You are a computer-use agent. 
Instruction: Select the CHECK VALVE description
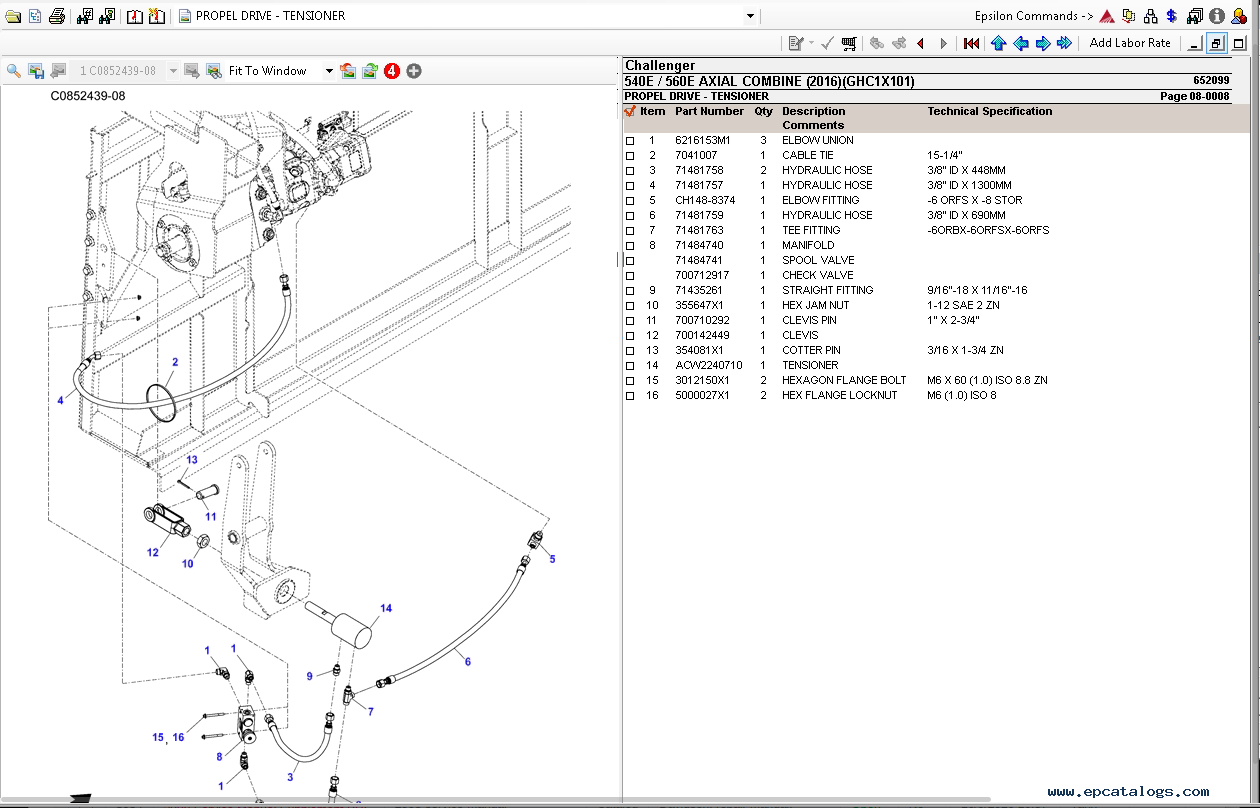[x=817, y=276]
